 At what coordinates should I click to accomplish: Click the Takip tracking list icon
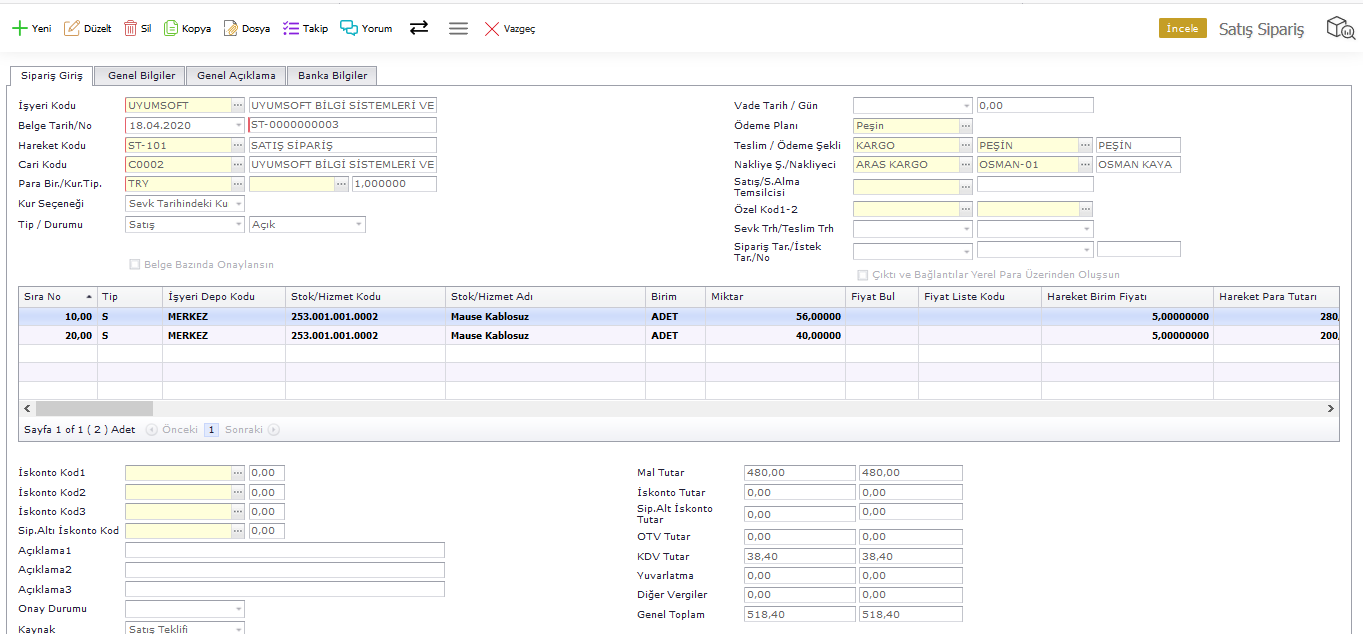tap(291, 28)
